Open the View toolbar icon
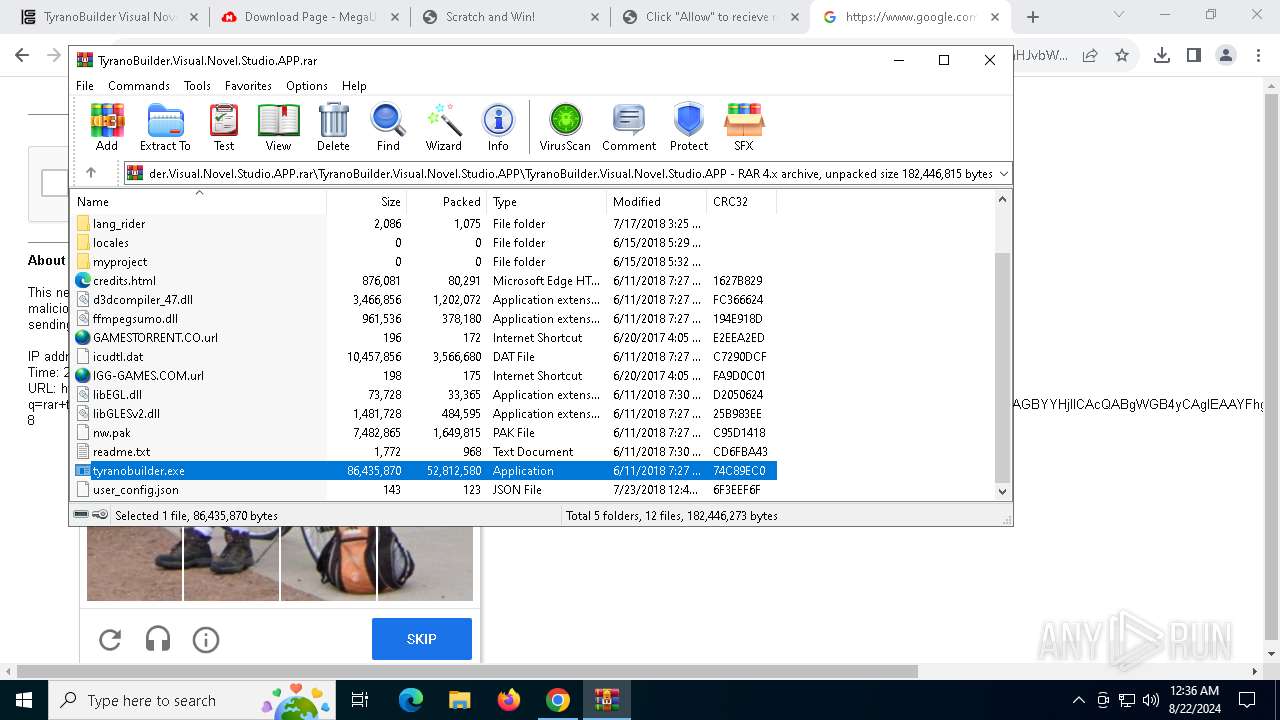The width and height of the screenshot is (1280, 720). click(278, 127)
